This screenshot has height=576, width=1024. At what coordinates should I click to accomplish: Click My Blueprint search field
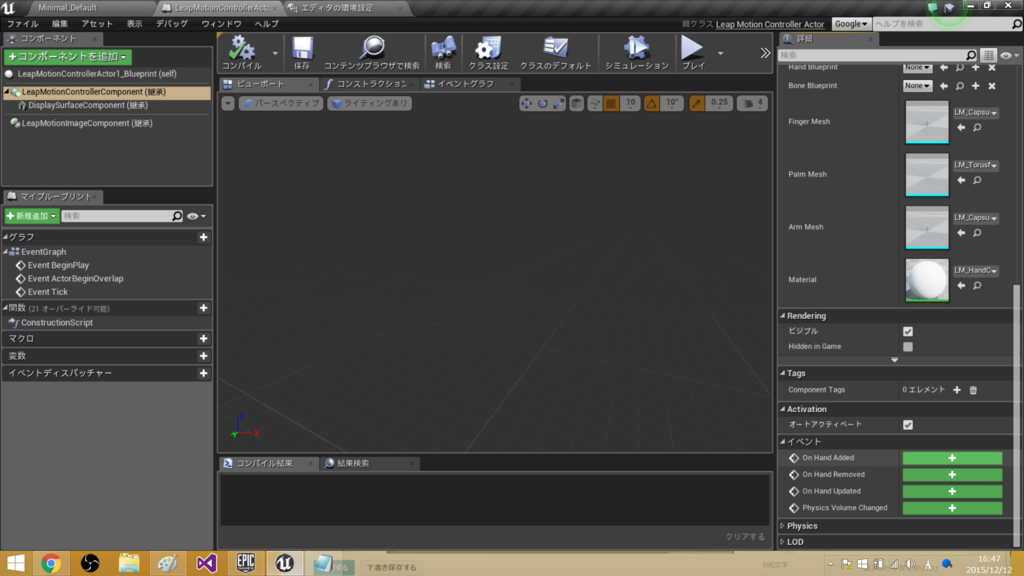click(x=122, y=216)
